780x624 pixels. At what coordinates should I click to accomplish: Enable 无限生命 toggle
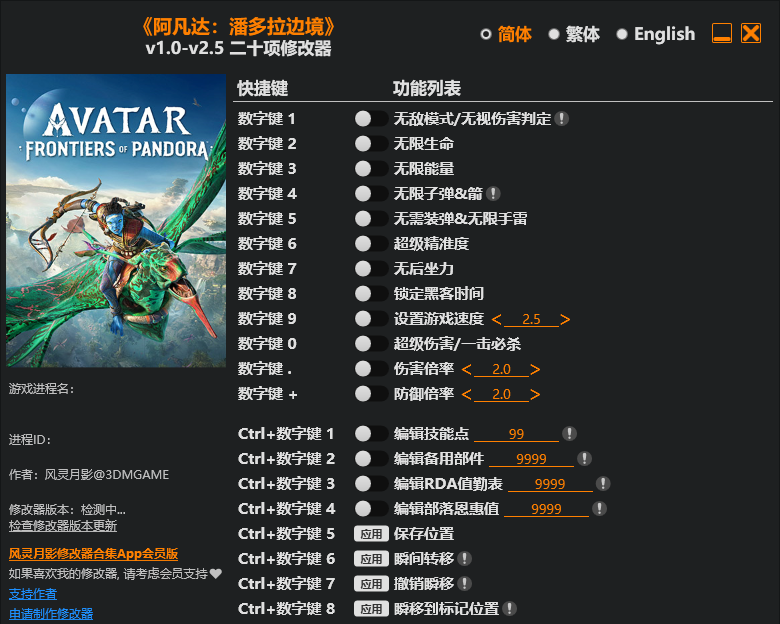[x=371, y=143]
